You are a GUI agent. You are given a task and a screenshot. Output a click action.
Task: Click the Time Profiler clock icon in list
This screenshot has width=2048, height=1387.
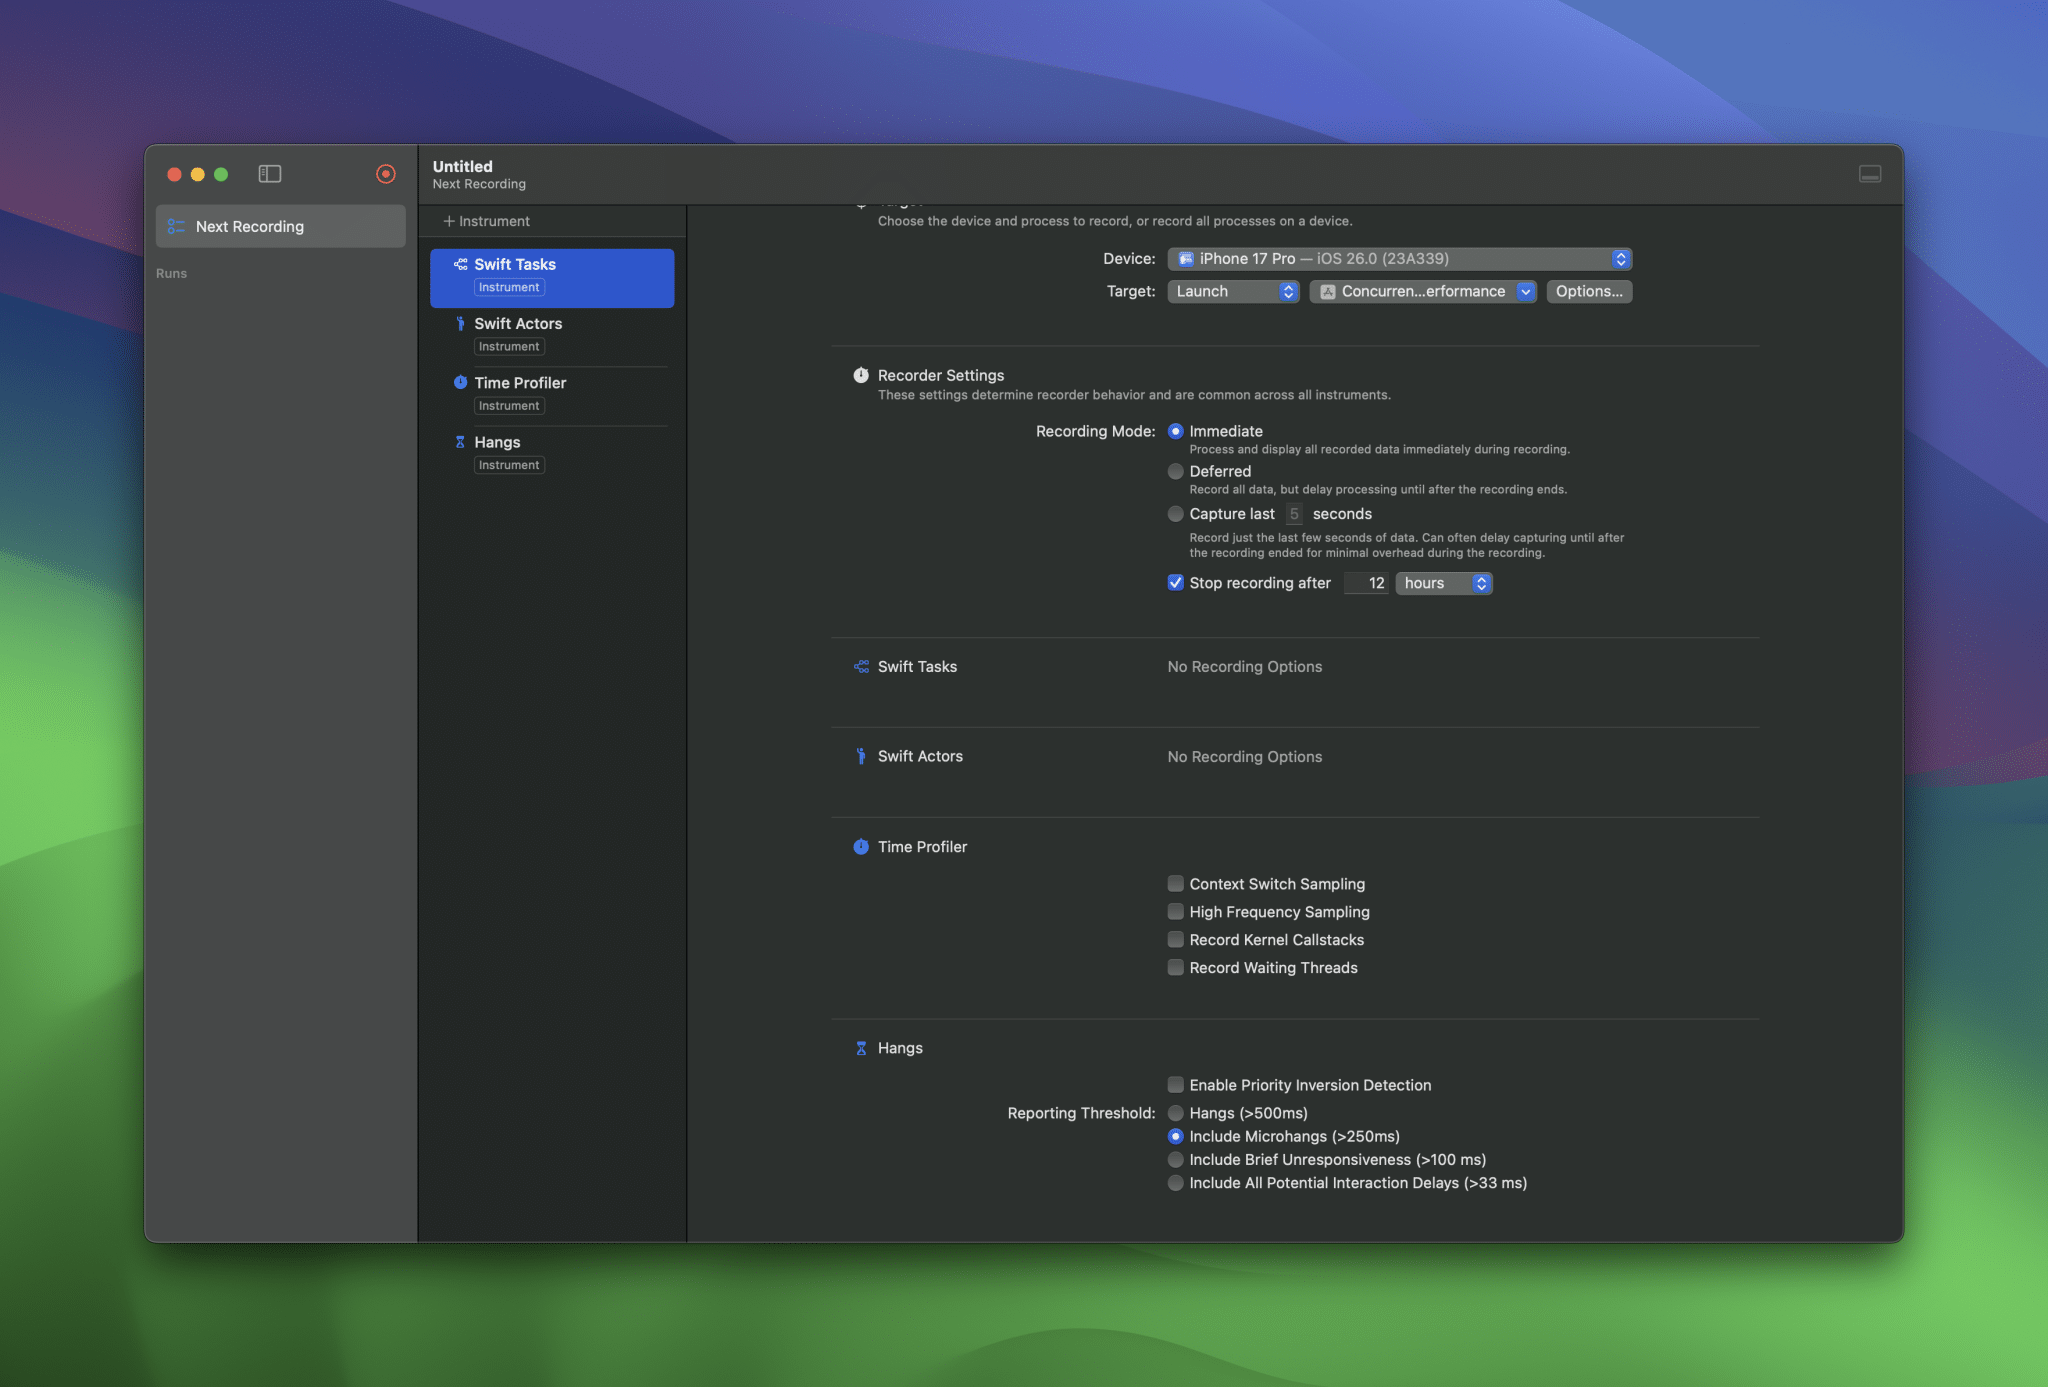point(460,382)
